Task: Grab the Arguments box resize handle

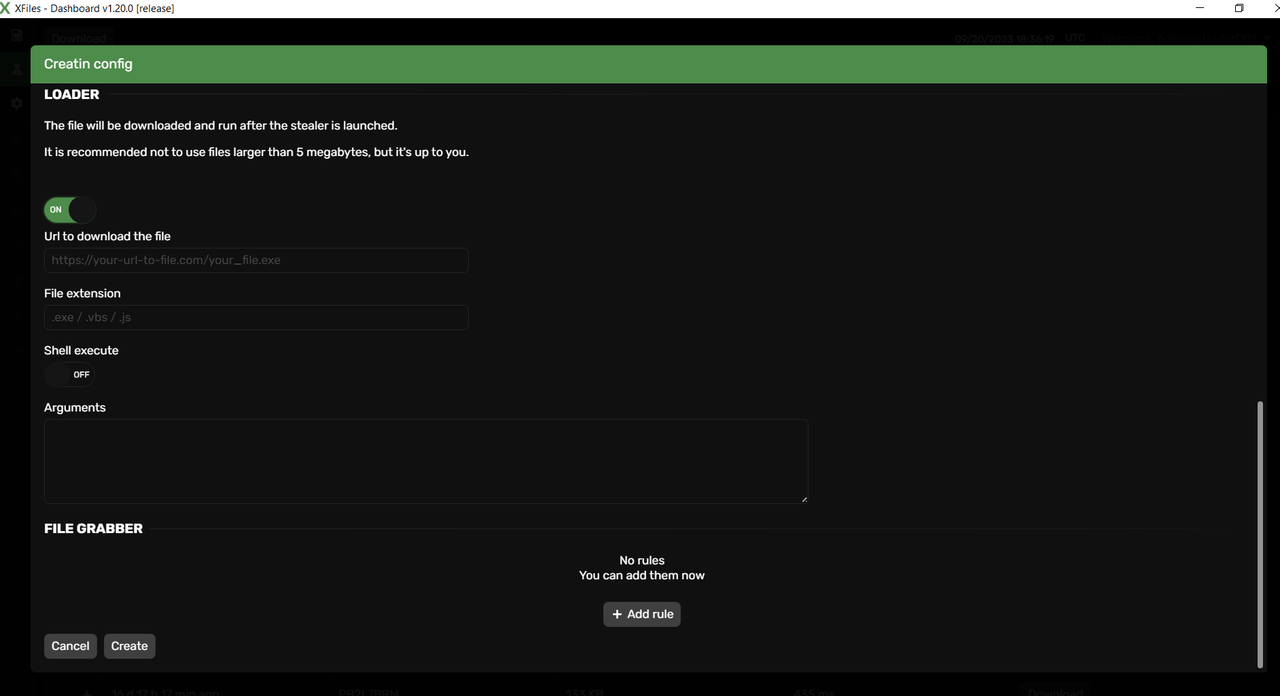Action: click(x=803, y=498)
